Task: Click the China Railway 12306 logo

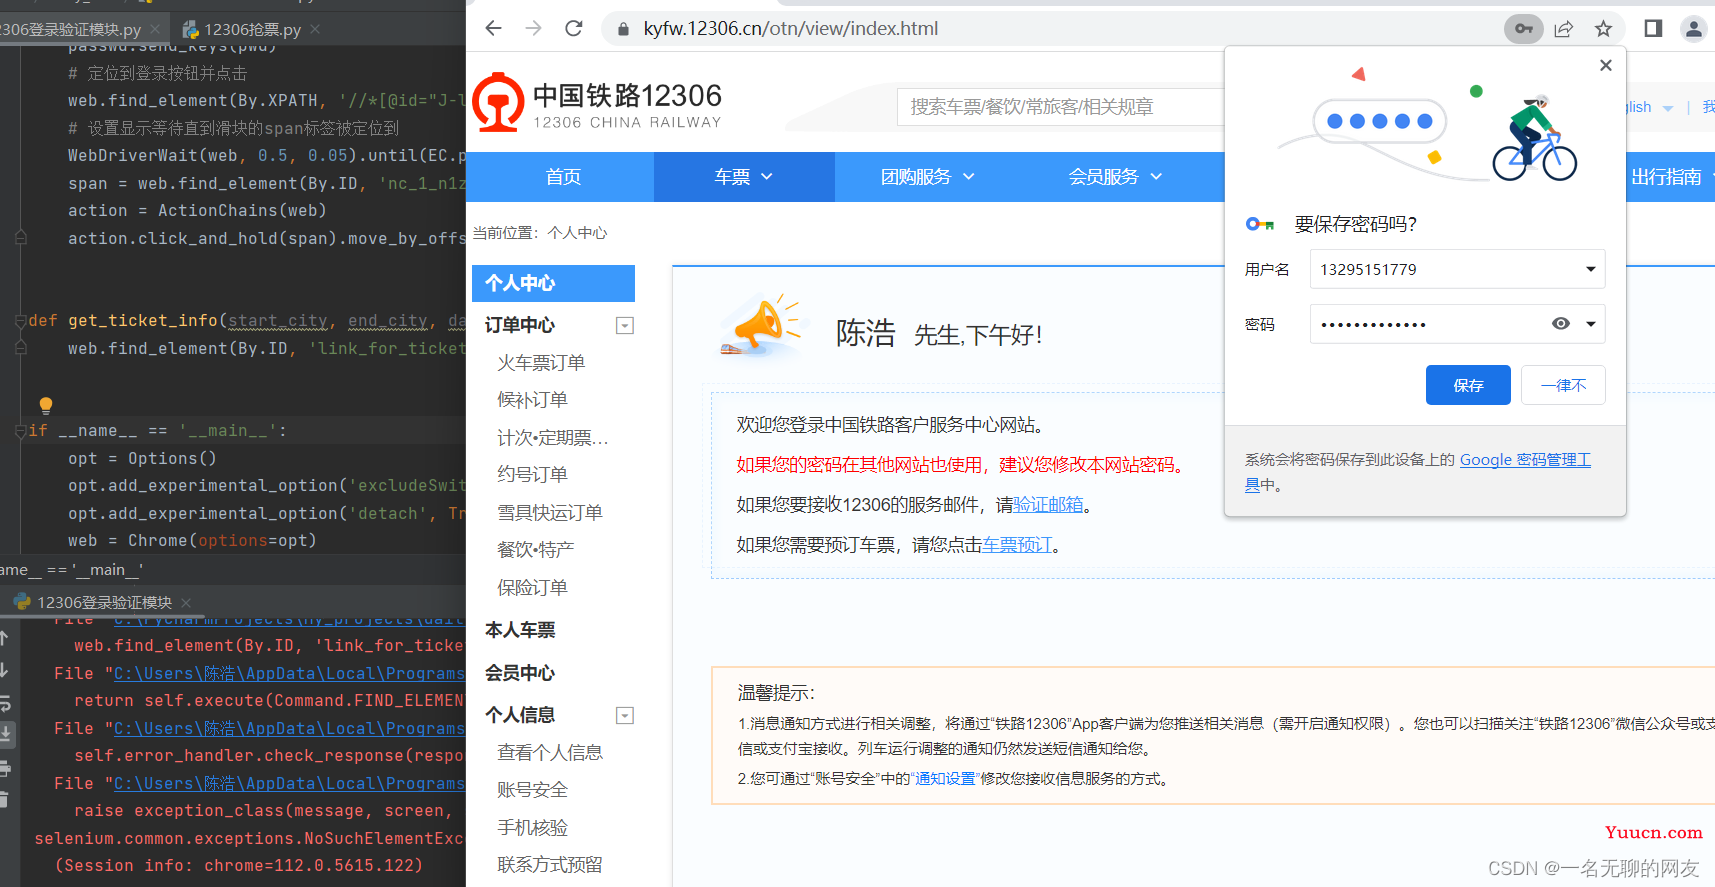Action: click(x=597, y=103)
